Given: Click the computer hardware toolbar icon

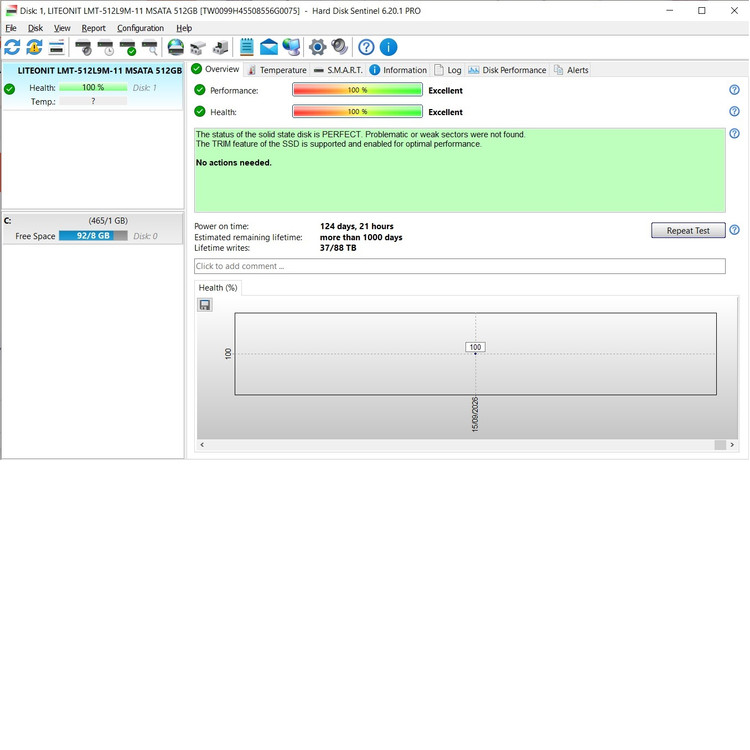Looking at the screenshot, I should tap(220, 47).
